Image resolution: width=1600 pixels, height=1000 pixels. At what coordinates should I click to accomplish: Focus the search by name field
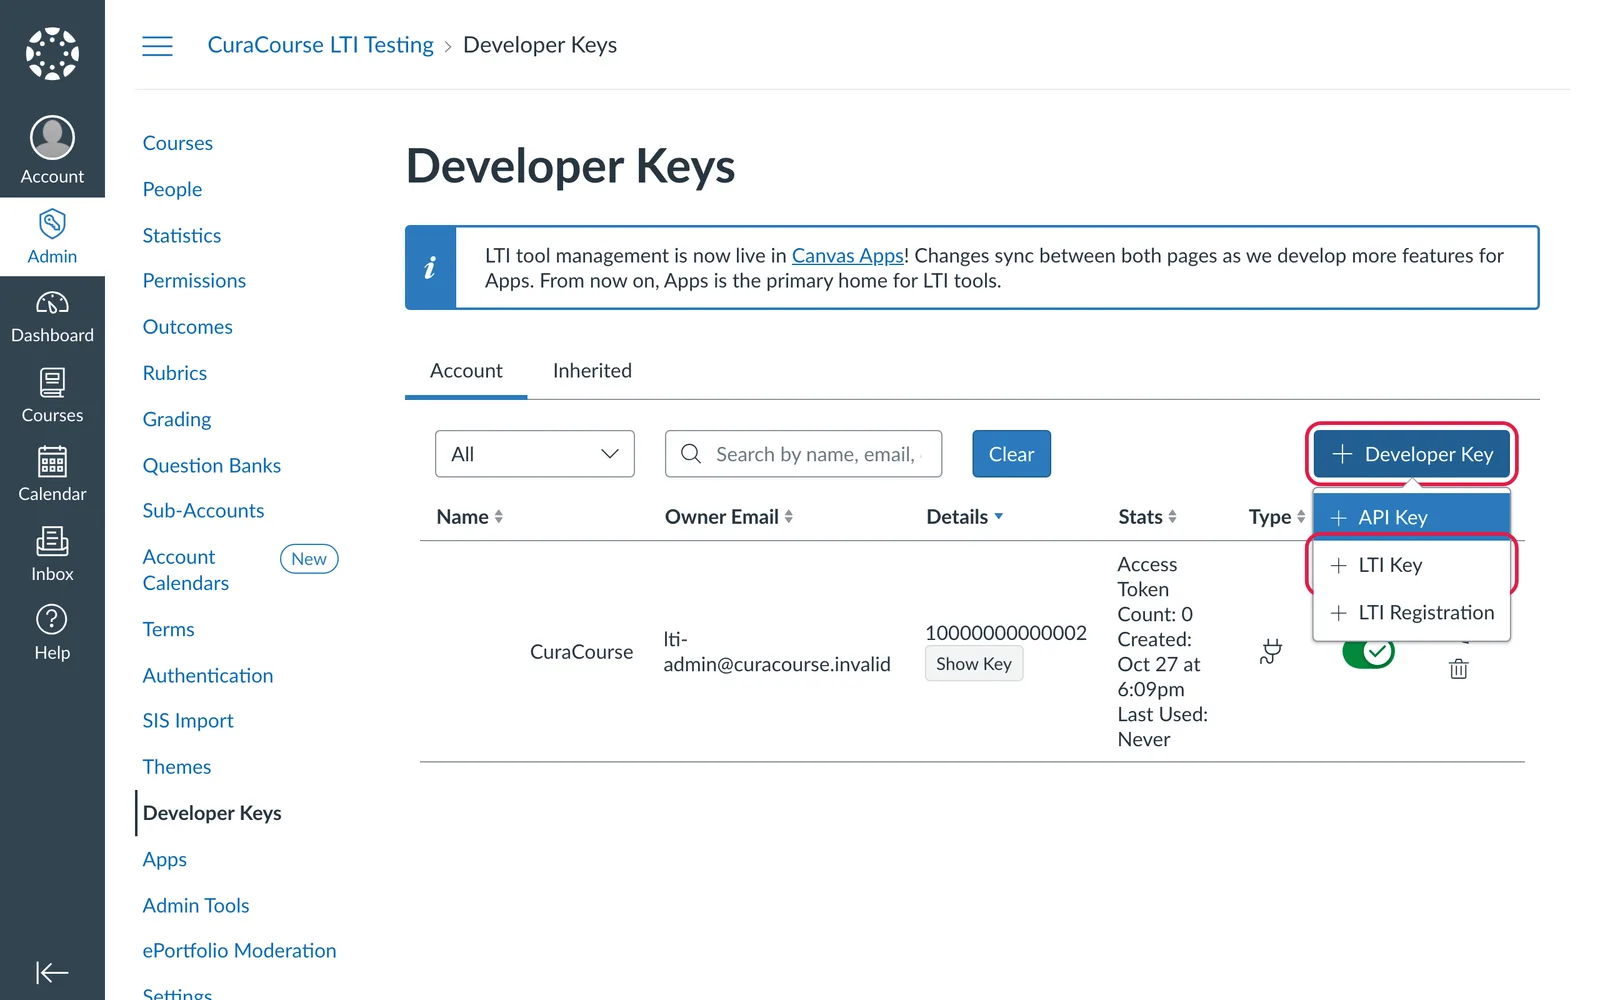[803, 454]
